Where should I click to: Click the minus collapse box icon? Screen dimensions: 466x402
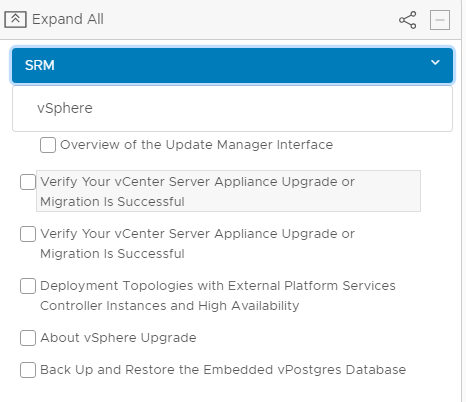pos(440,20)
